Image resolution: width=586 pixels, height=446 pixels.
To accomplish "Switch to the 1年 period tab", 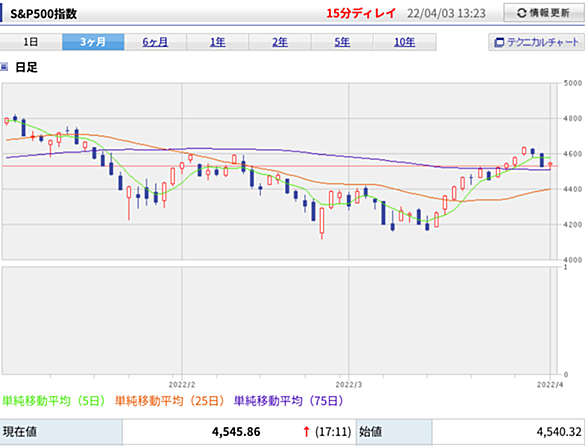I will coord(218,42).
